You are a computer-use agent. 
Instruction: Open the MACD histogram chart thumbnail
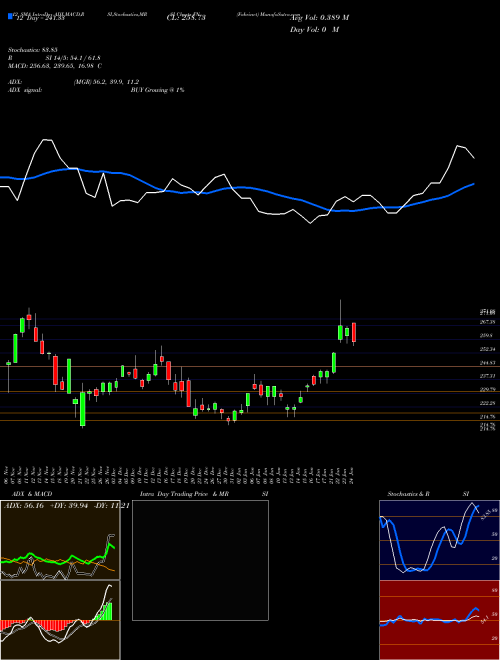click(x=60, y=620)
